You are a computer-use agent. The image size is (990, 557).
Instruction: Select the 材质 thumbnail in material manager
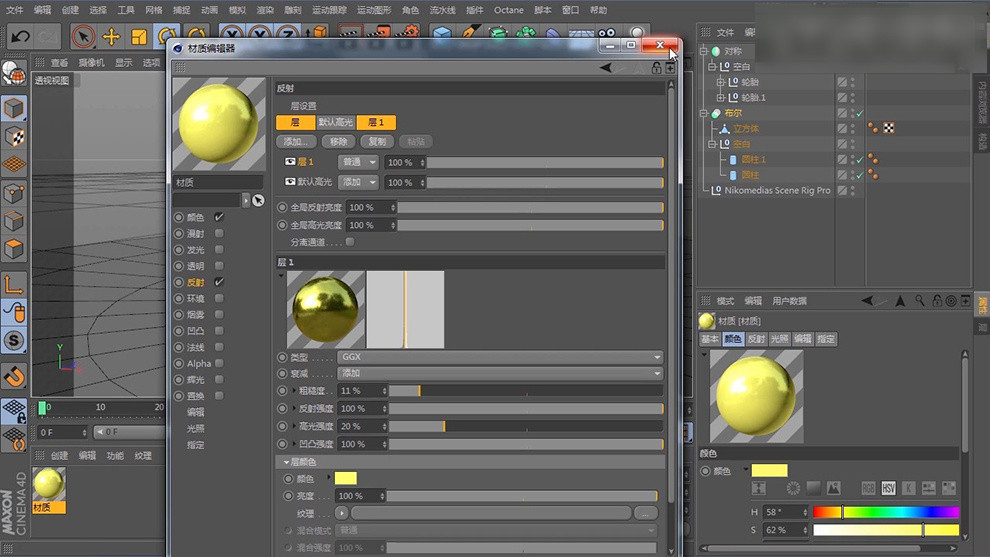coord(49,484)
